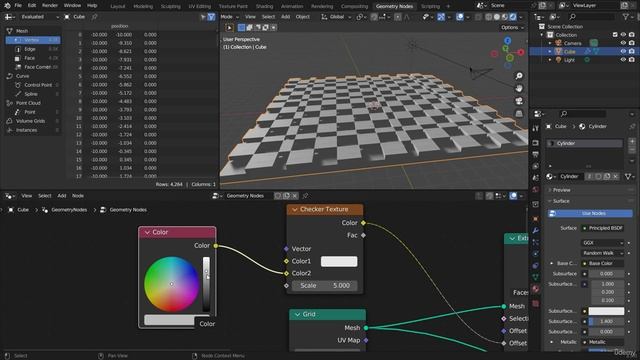The height and width of the screenshot is (360, 640).
Task: Exclude Collection from view layer checkbox
Action: (615, 35)
